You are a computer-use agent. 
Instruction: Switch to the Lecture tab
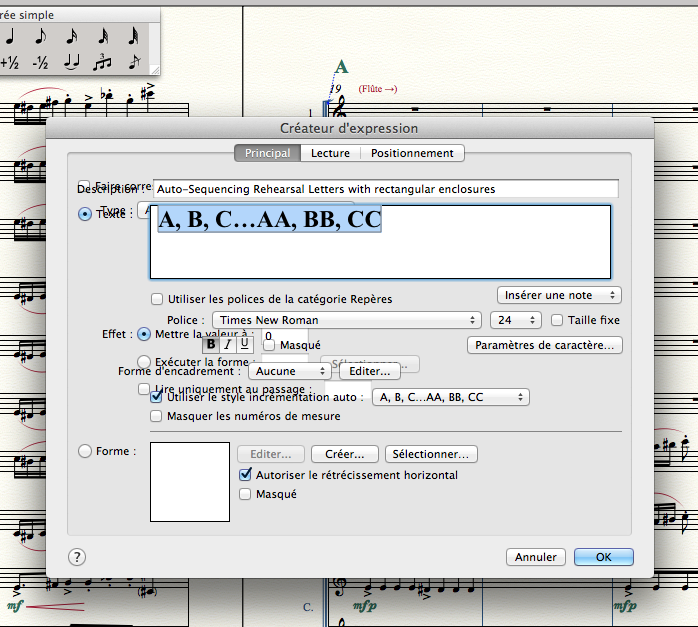[330, 153]
